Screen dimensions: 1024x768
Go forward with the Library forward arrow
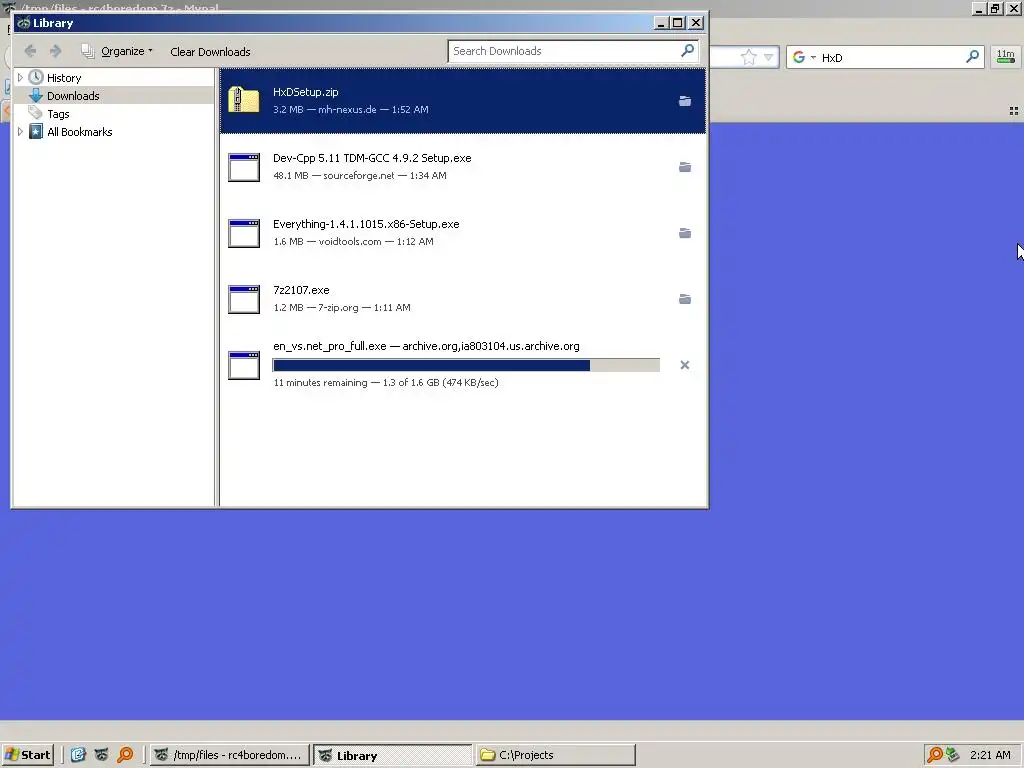[56, 51]
